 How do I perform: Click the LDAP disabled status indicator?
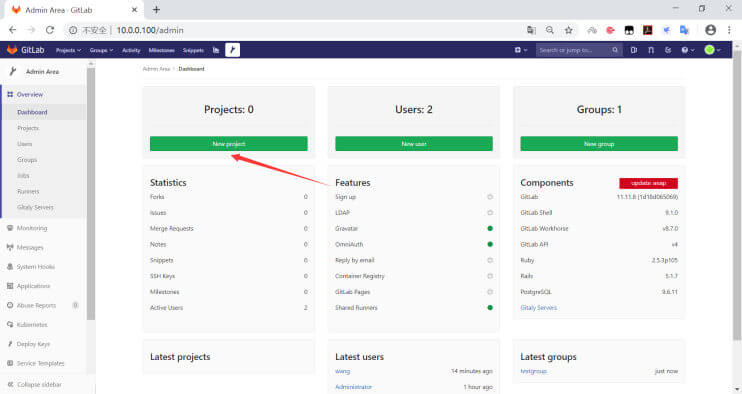(x=490, y=213)
